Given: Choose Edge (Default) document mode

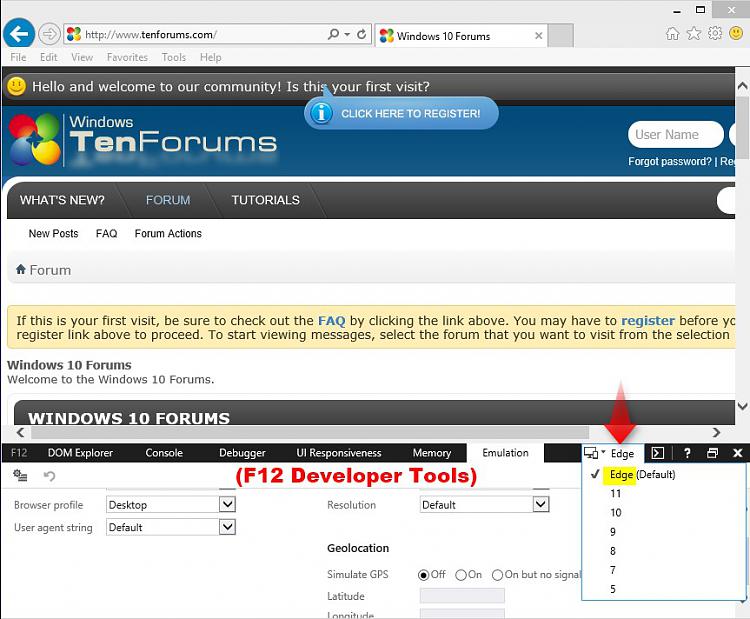Looking at the screenshot, I should (663, 475).
